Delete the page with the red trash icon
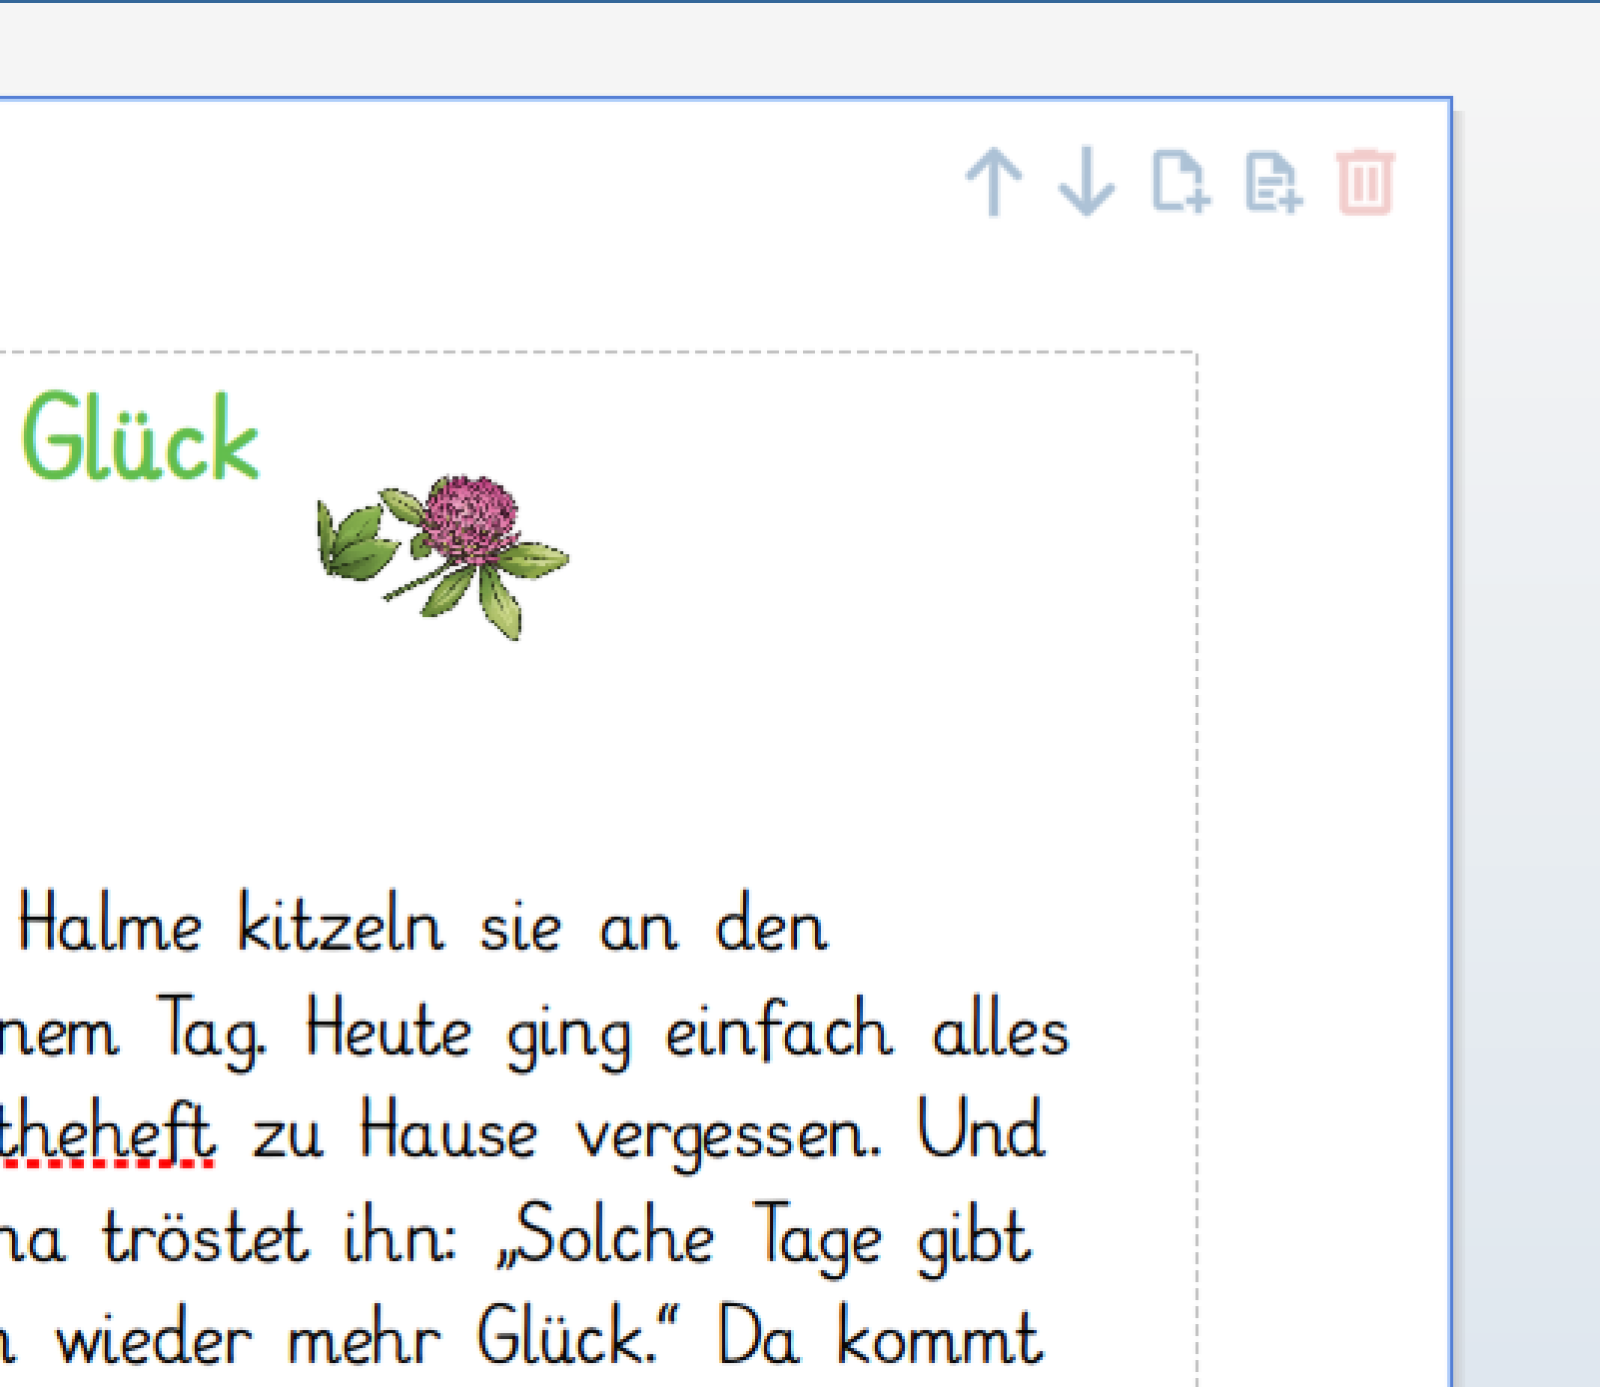 1365,182
